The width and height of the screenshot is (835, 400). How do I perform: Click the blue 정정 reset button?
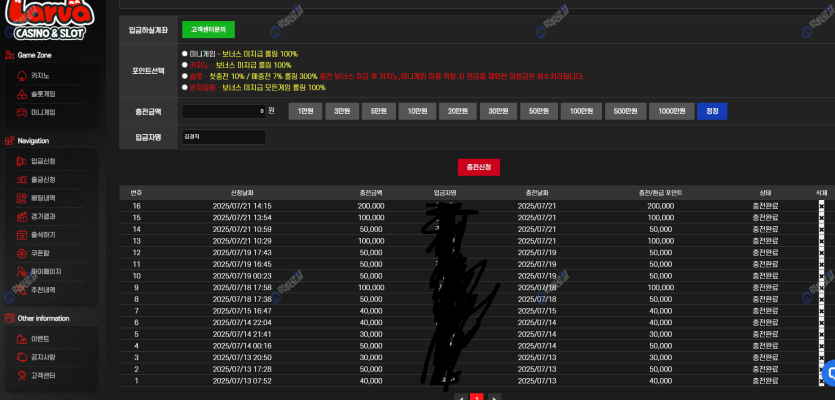point(712,111)
